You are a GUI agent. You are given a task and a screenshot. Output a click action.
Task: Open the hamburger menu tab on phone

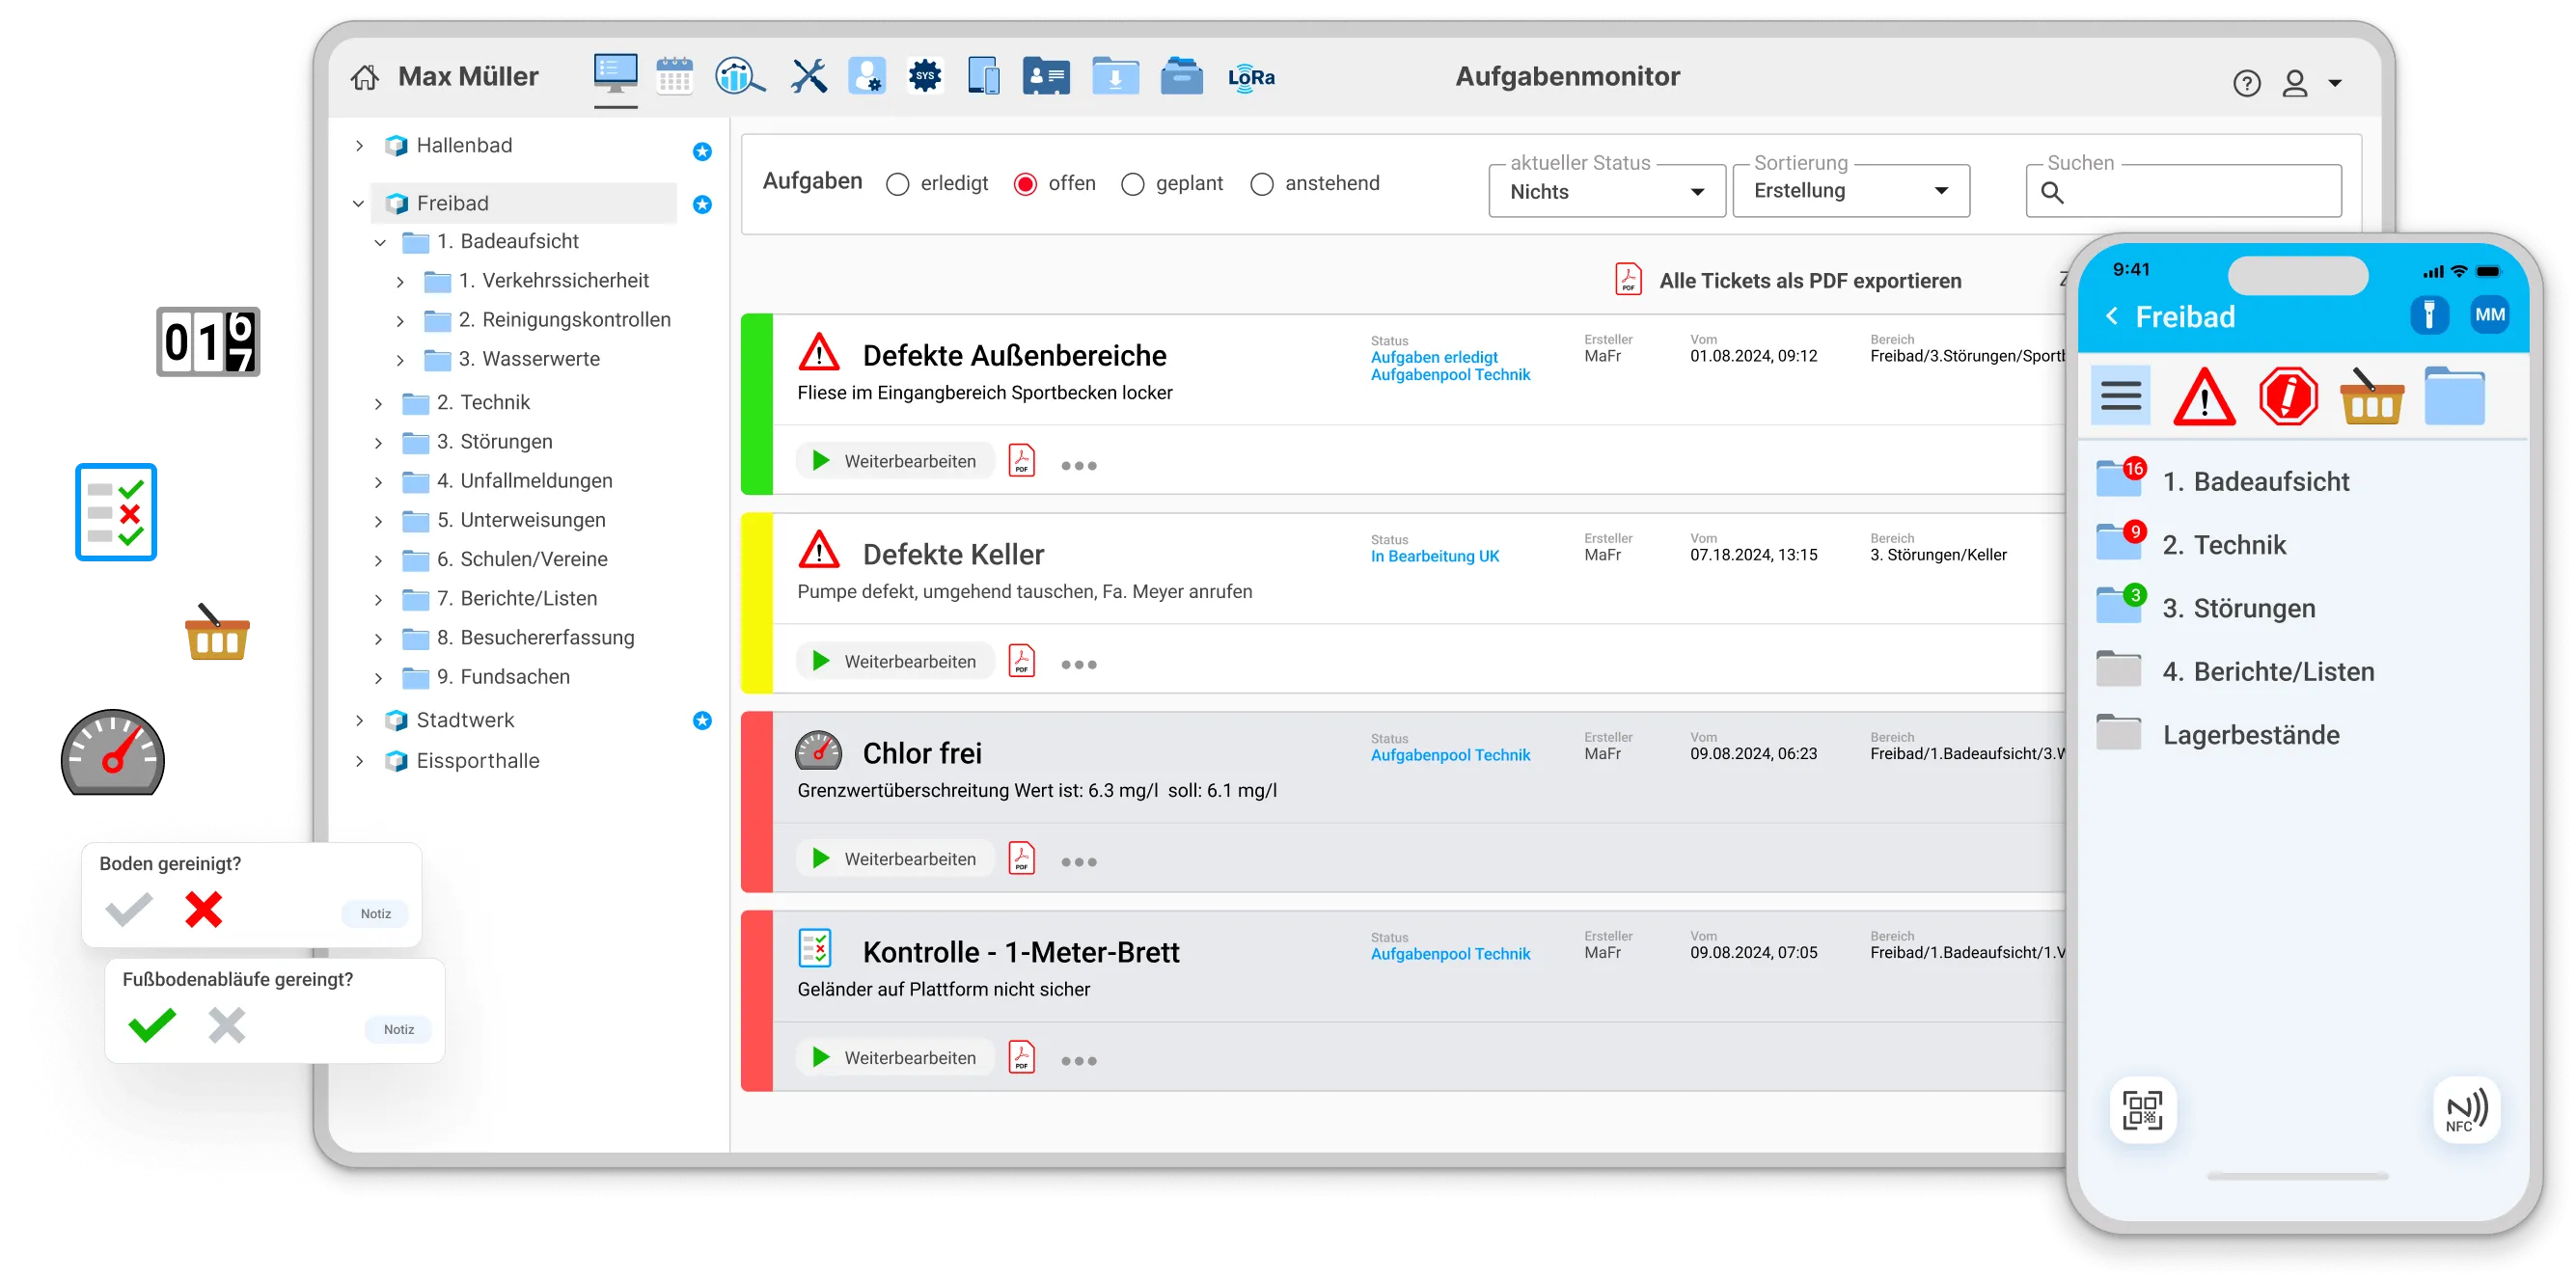pyautogui.click(x=2120, y=397)
